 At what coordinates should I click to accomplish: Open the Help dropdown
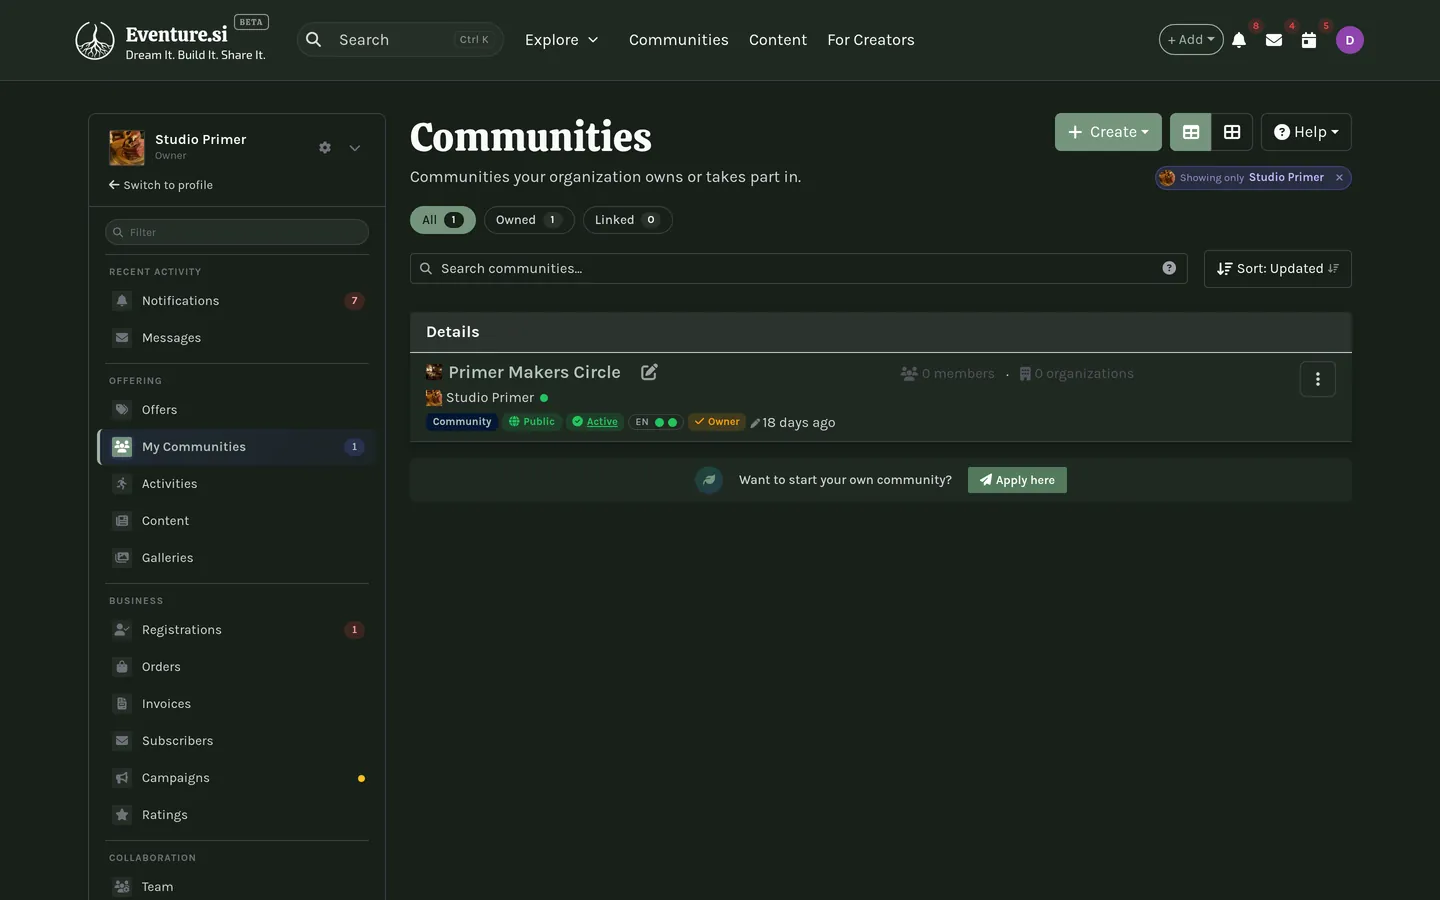tap(1306, 132)
